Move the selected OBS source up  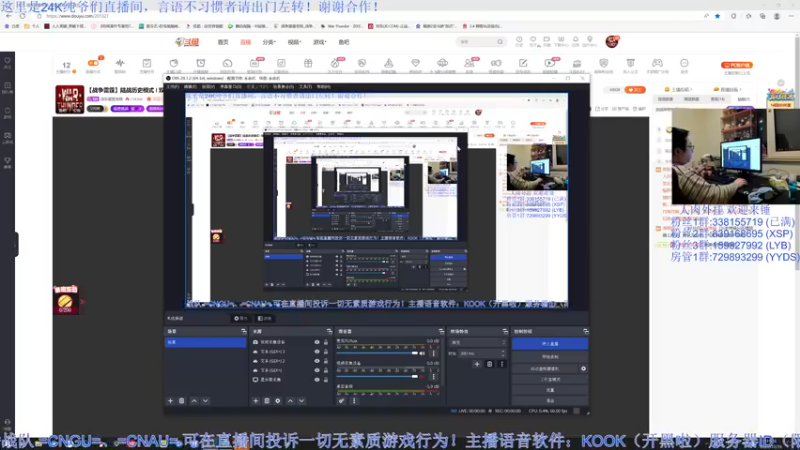point(290,401)
